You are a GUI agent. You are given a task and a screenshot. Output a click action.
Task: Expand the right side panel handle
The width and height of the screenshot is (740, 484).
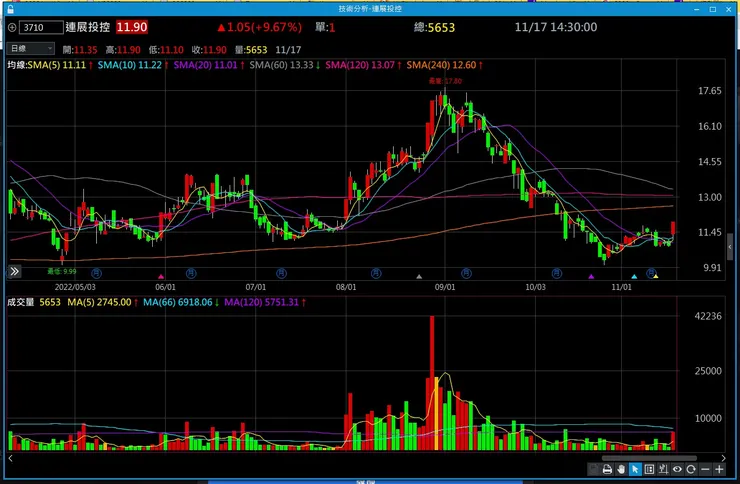730,247
